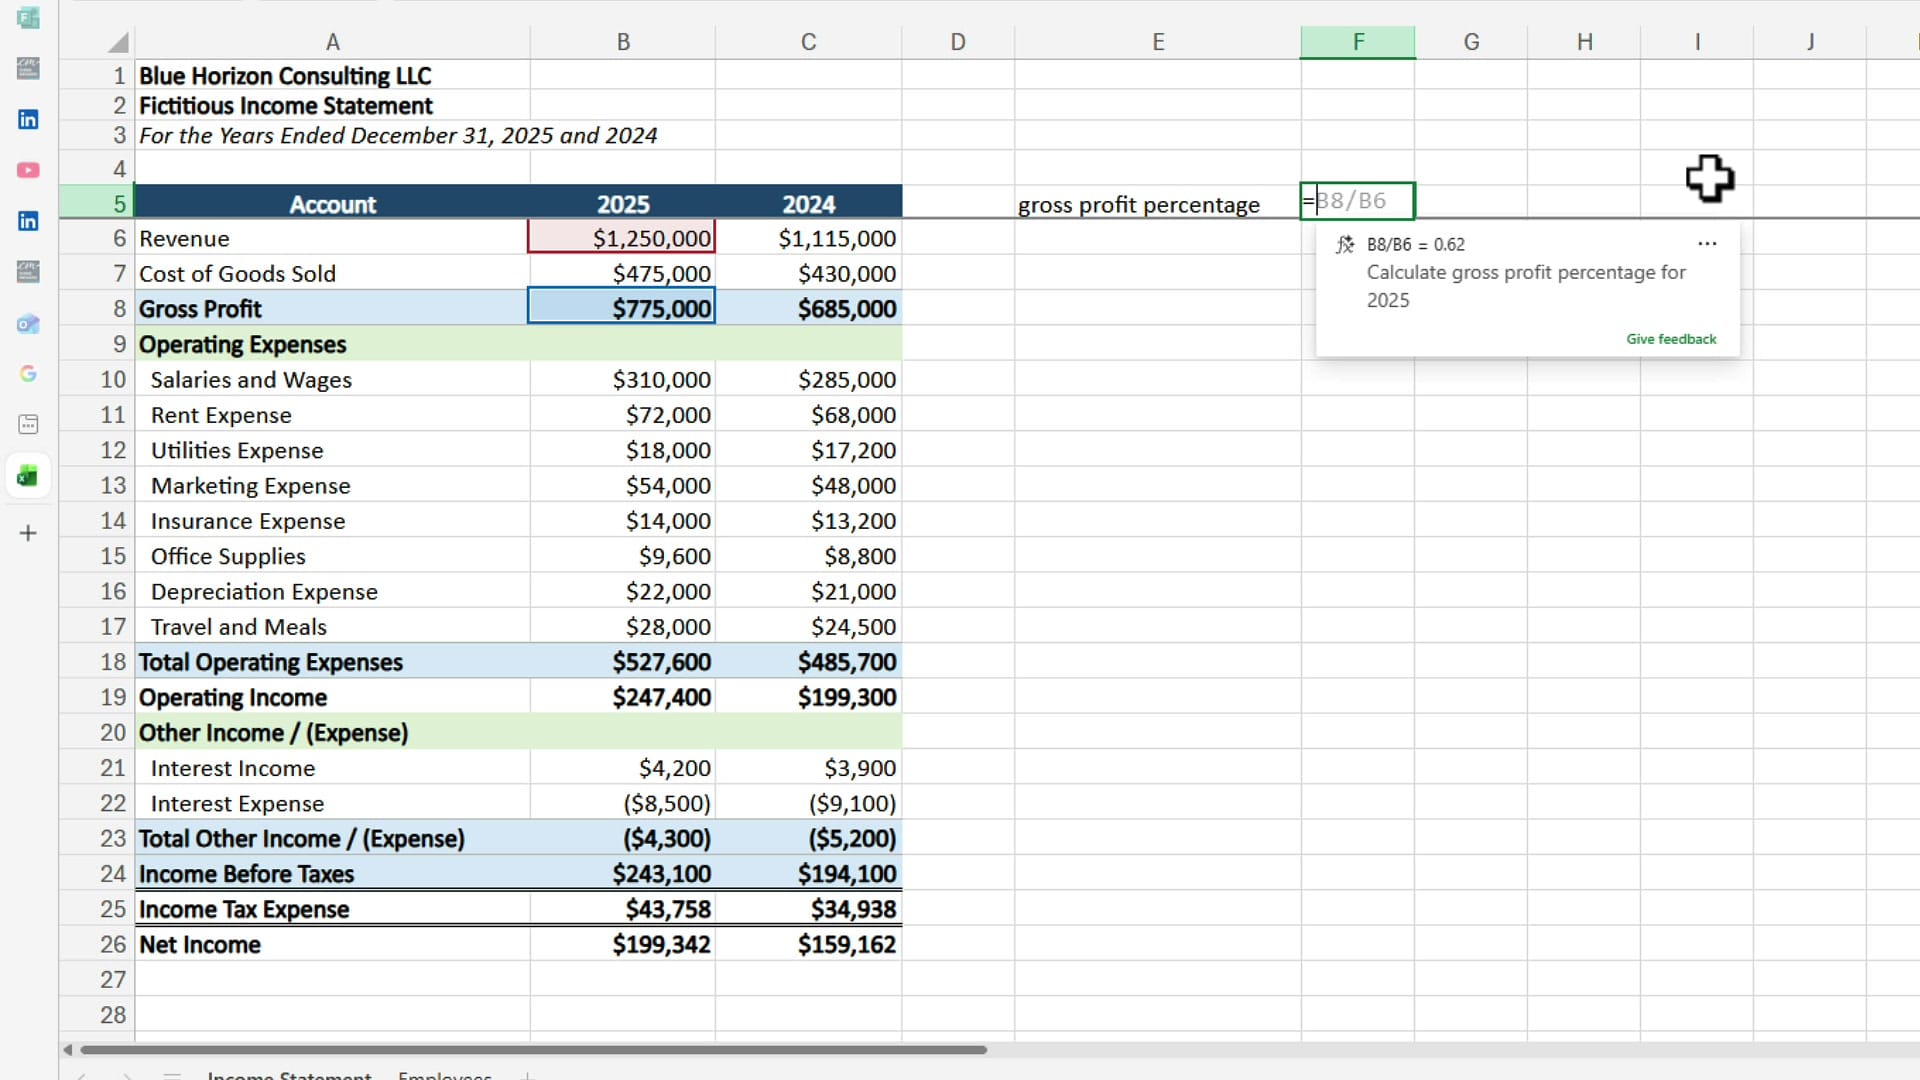Select column F by its header

coord(1357,41)
